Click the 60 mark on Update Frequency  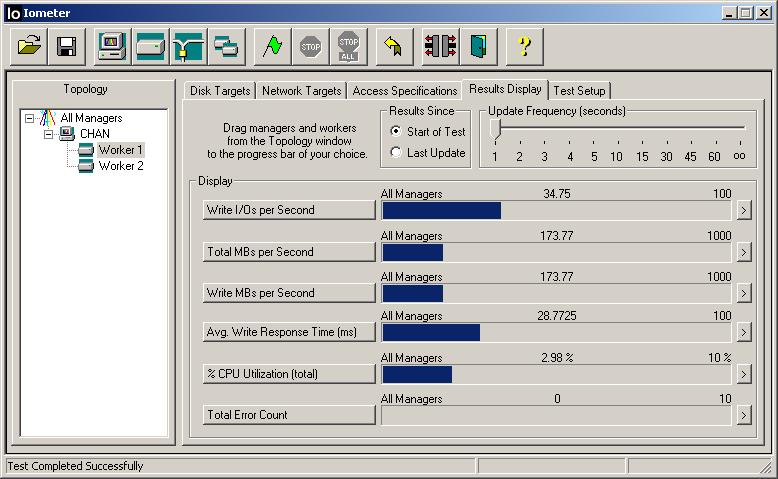pos(714,157)
